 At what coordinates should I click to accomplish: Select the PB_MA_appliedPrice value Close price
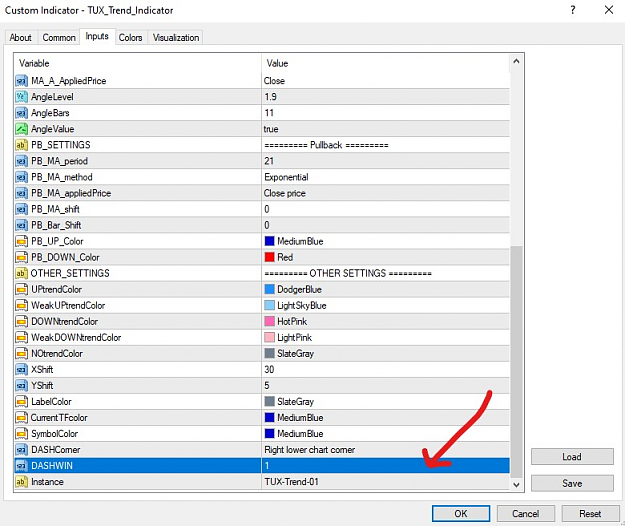(285, 193)
